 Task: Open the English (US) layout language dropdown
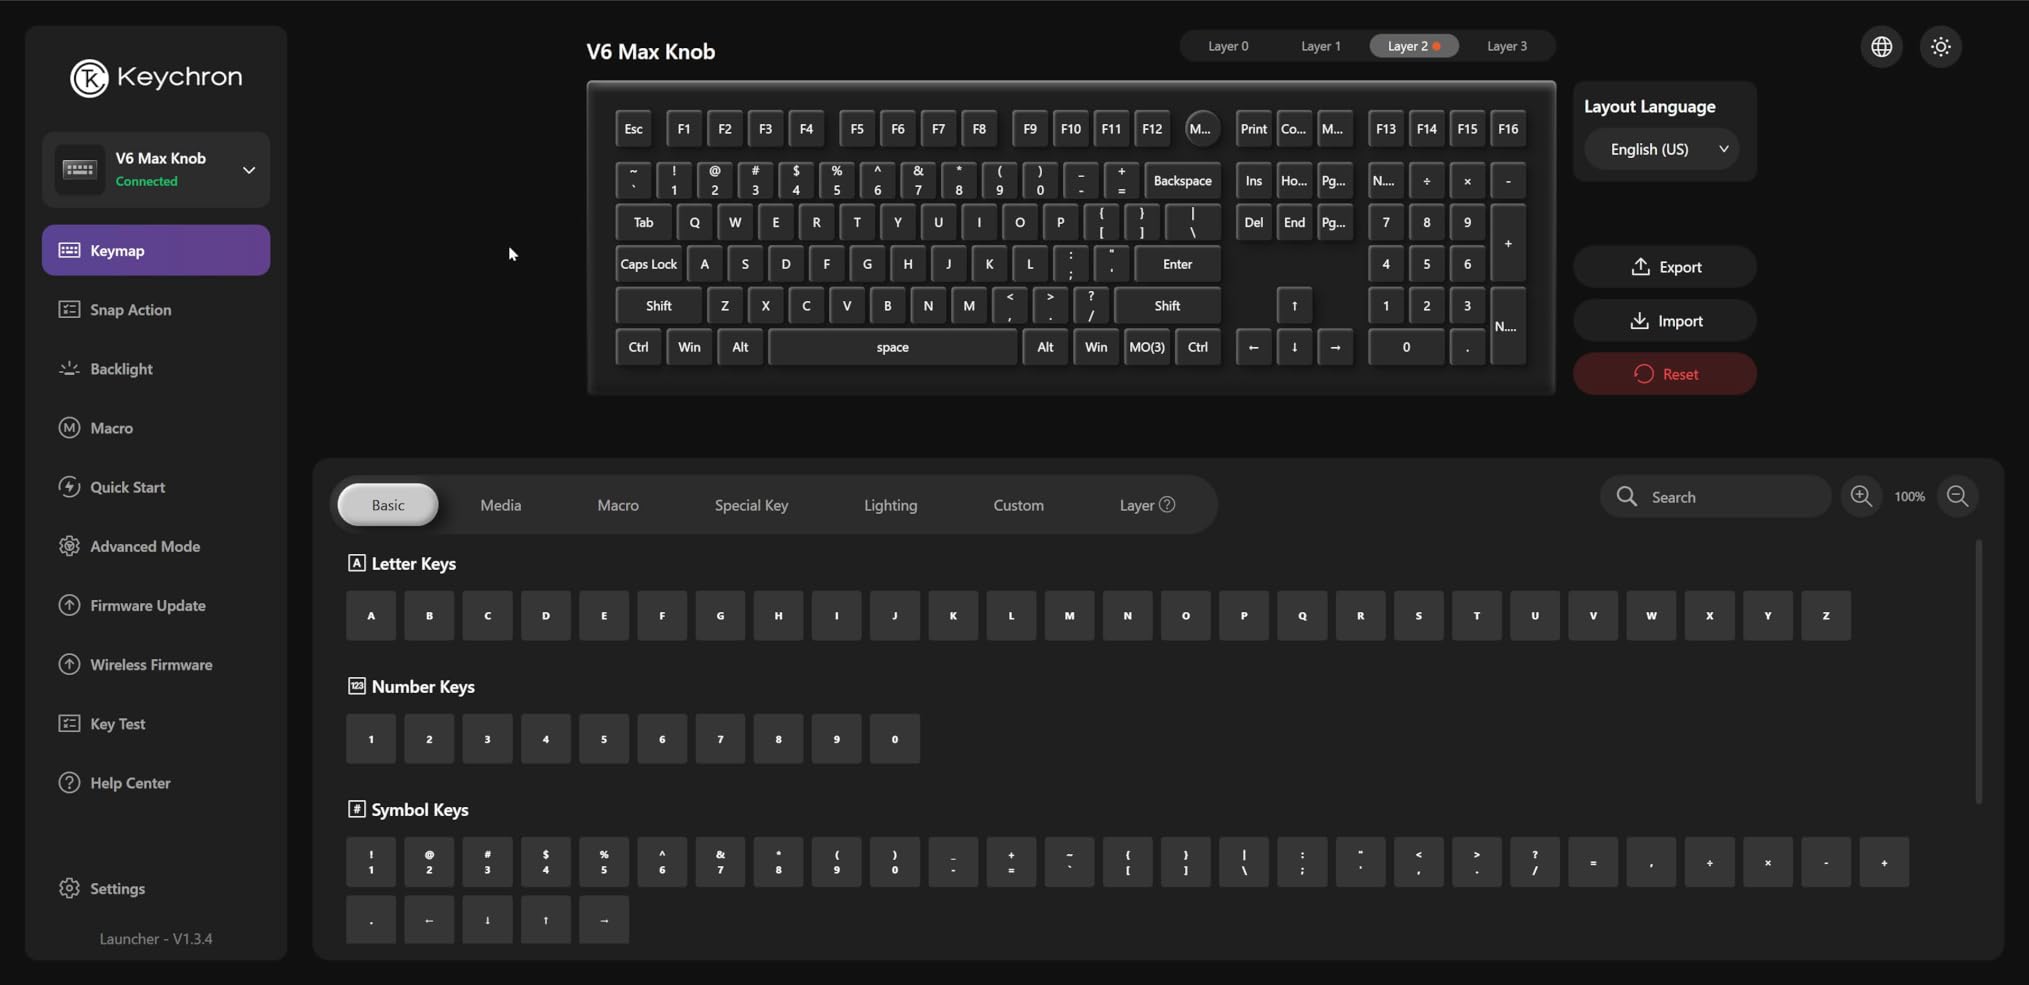coord(1662,149)
